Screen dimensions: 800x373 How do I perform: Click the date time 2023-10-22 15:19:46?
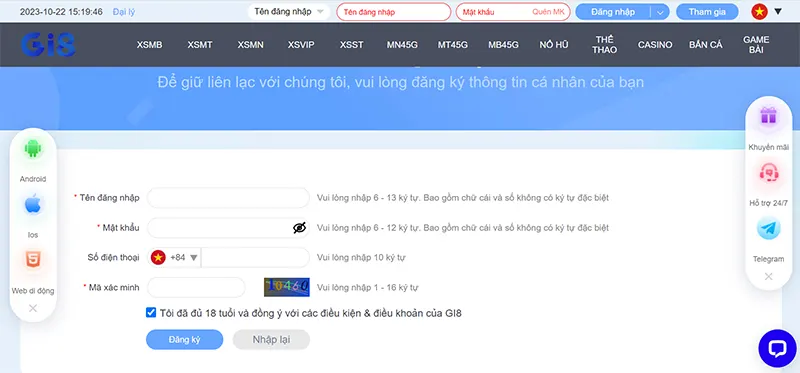[x=61, y=12]
